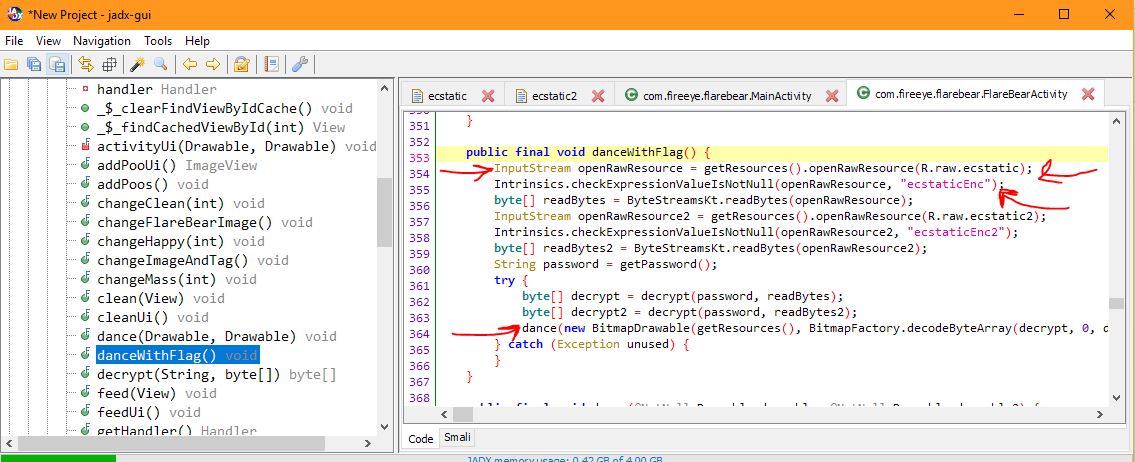Click the export project disk icon
1135x462 pixels.
pos(58,65)
